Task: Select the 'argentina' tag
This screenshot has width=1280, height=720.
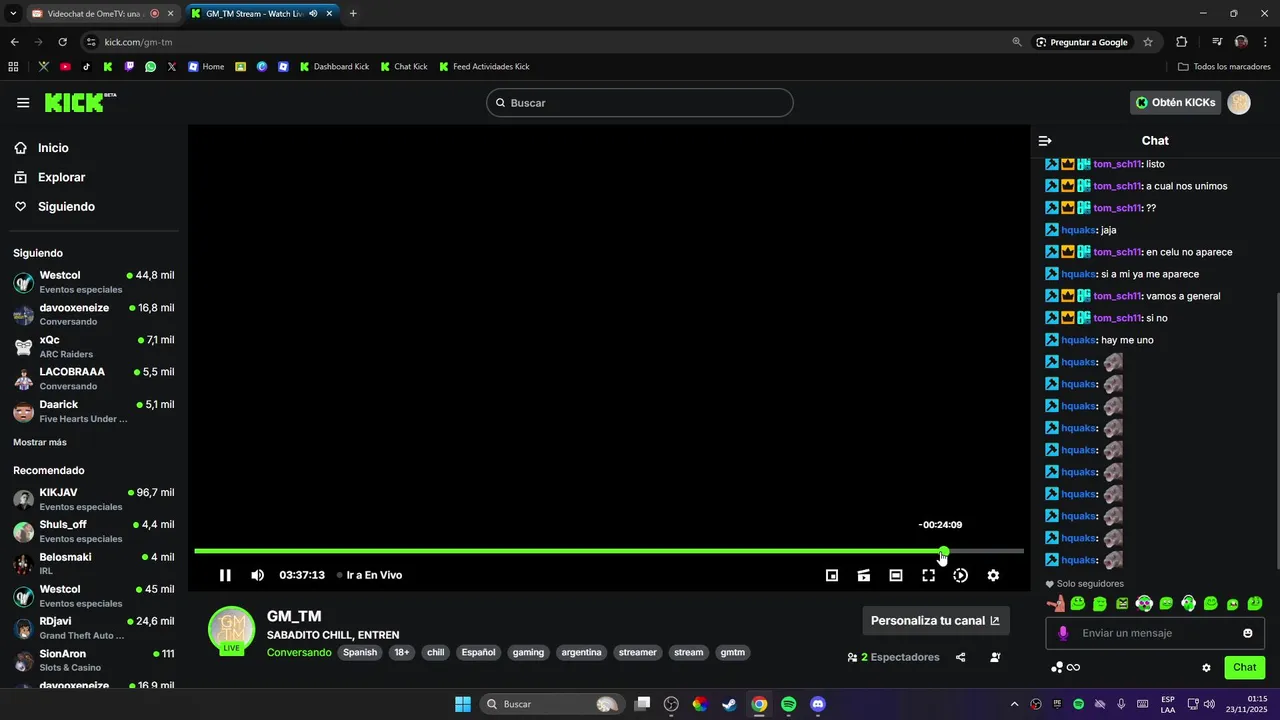Action: 581,652
